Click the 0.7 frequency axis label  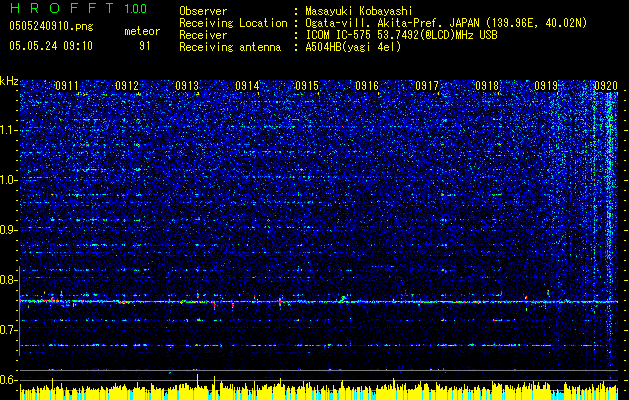click(8, 330)
